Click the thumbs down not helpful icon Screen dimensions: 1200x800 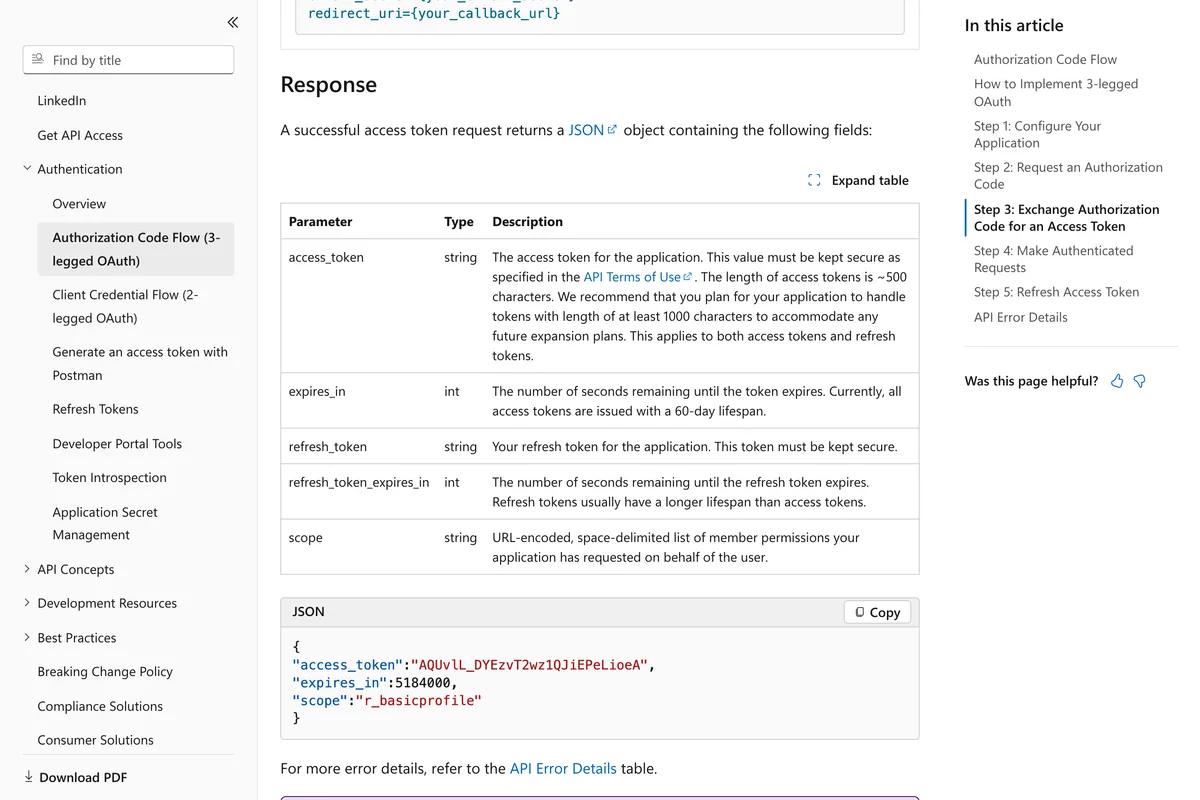click(1139, 381)
